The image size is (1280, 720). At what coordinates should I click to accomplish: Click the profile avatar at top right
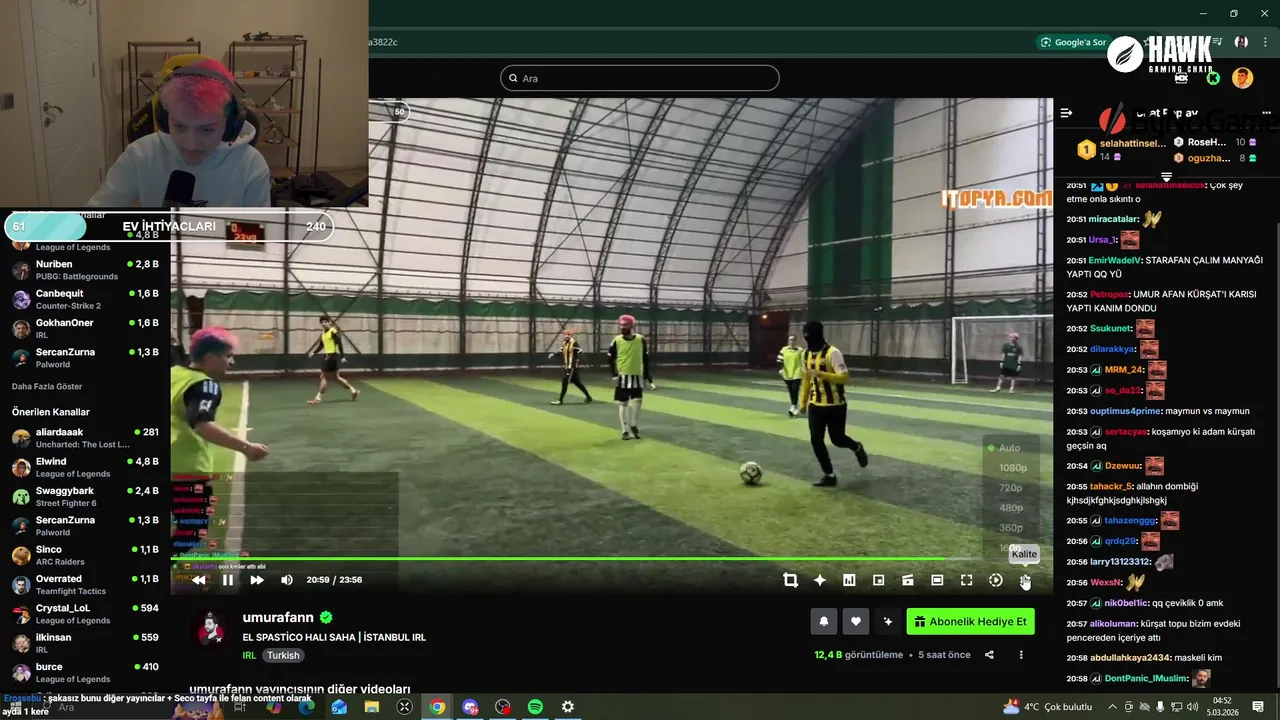1242,78
